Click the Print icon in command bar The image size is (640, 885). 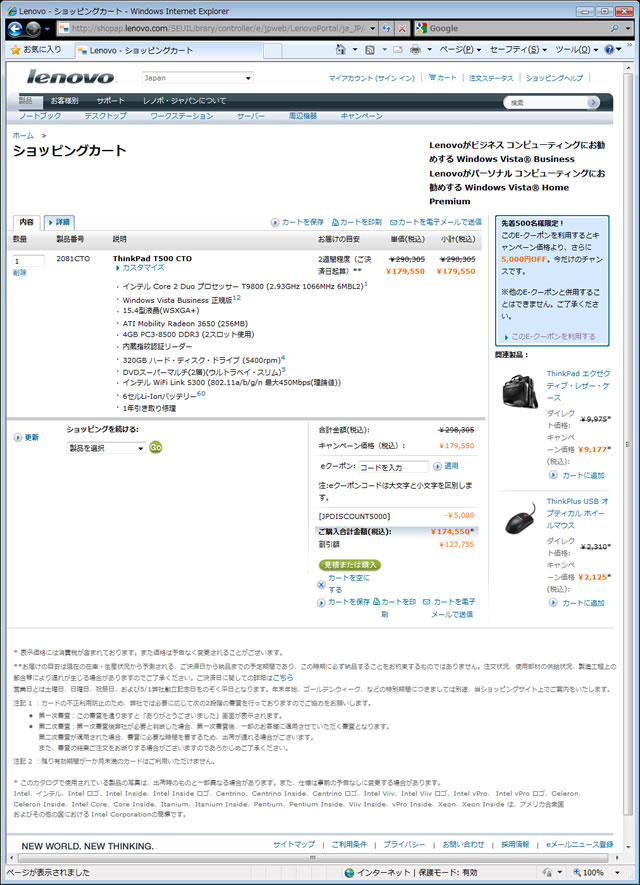coord(415,50)
